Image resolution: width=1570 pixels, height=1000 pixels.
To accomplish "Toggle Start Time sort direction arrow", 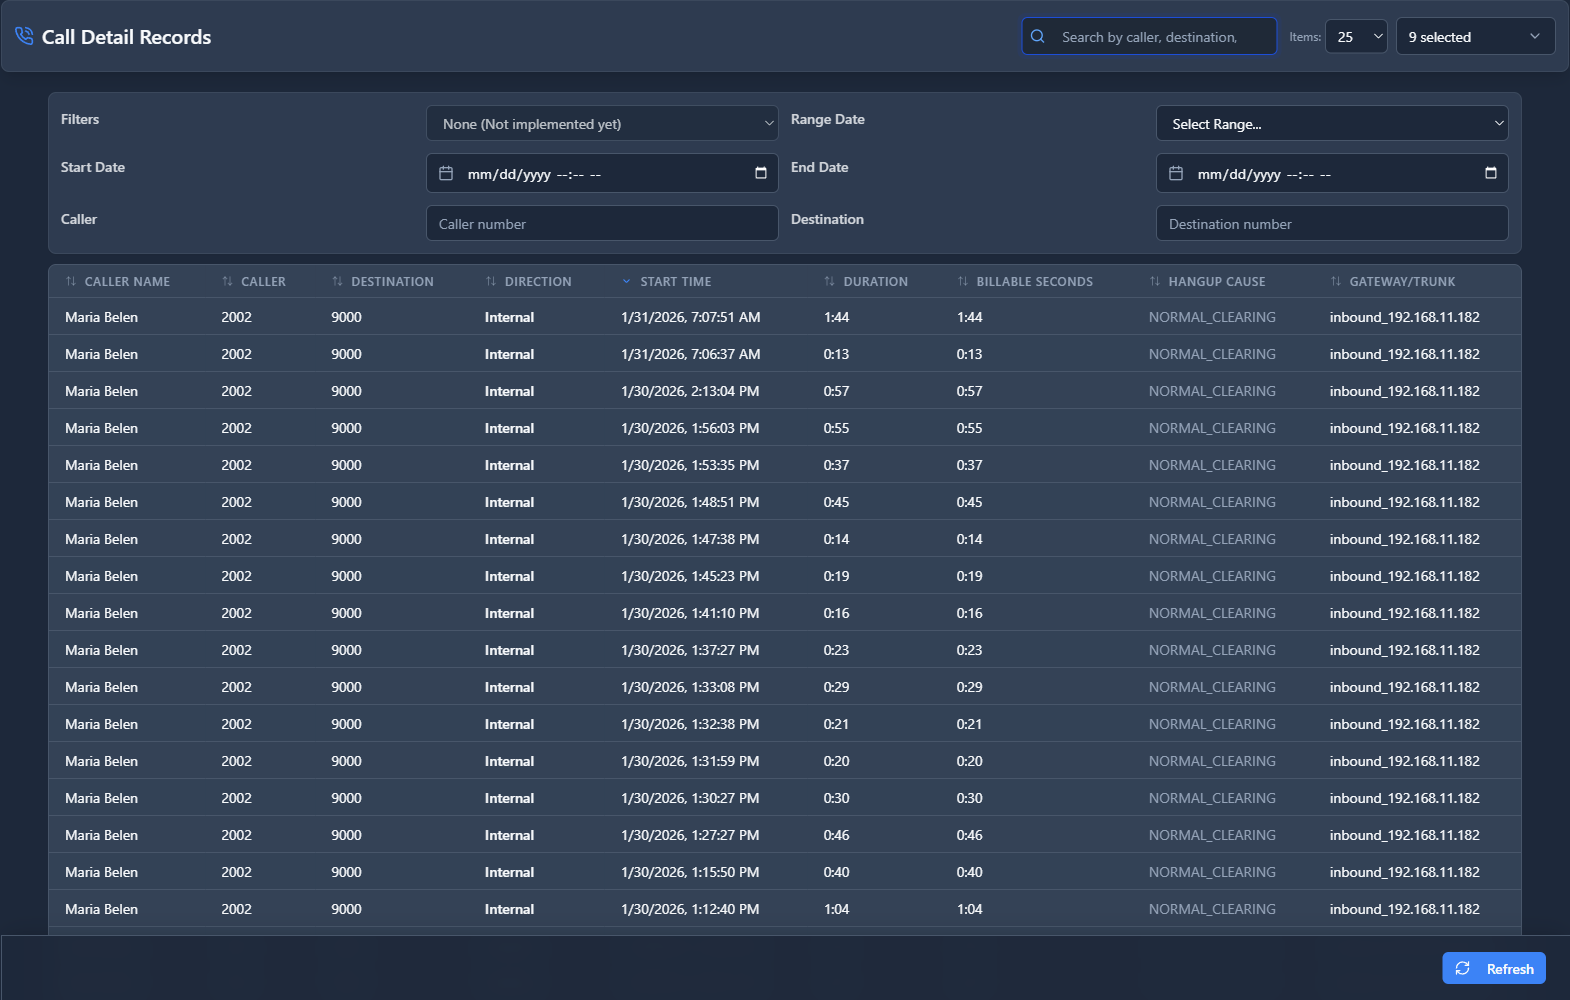I will [627, 282].
